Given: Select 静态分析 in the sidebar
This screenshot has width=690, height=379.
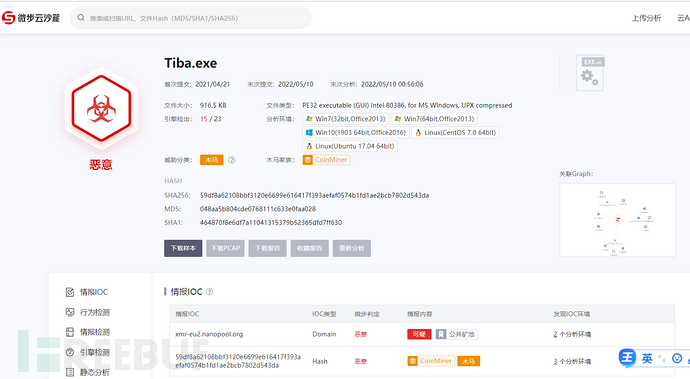Looking at the screenshot, I should click(x=95, y=372).
